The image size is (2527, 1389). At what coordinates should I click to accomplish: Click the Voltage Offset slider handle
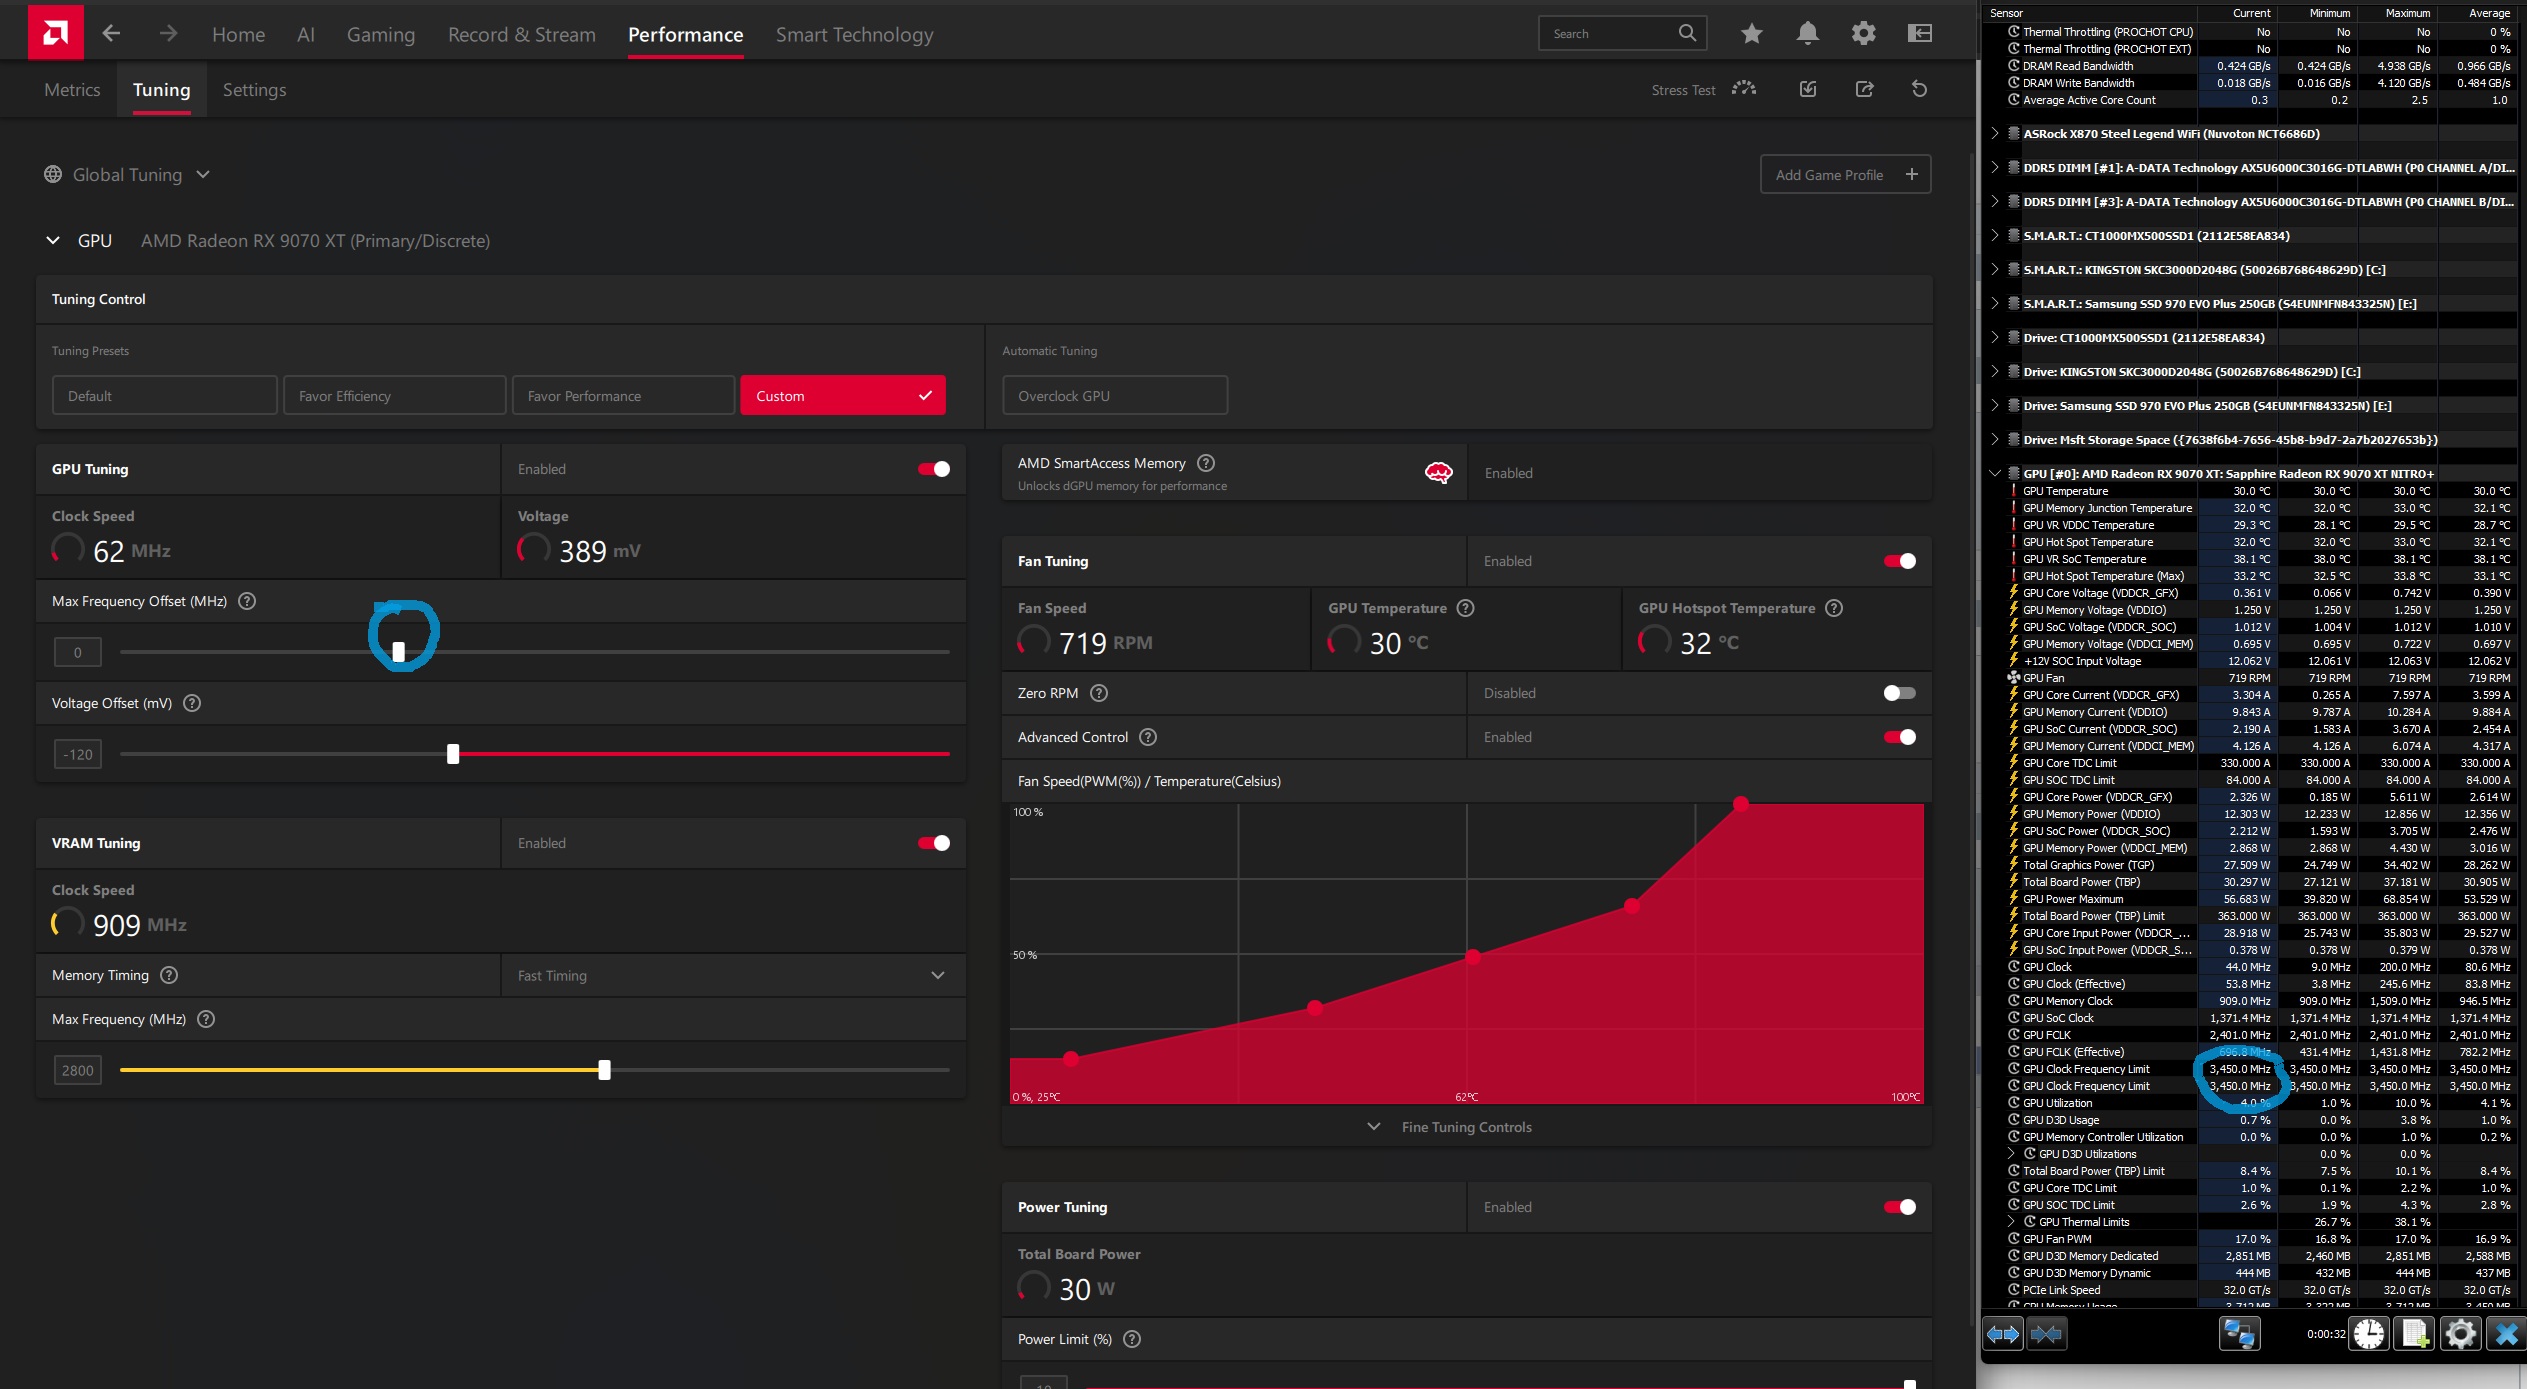click(x=453, y=754)
